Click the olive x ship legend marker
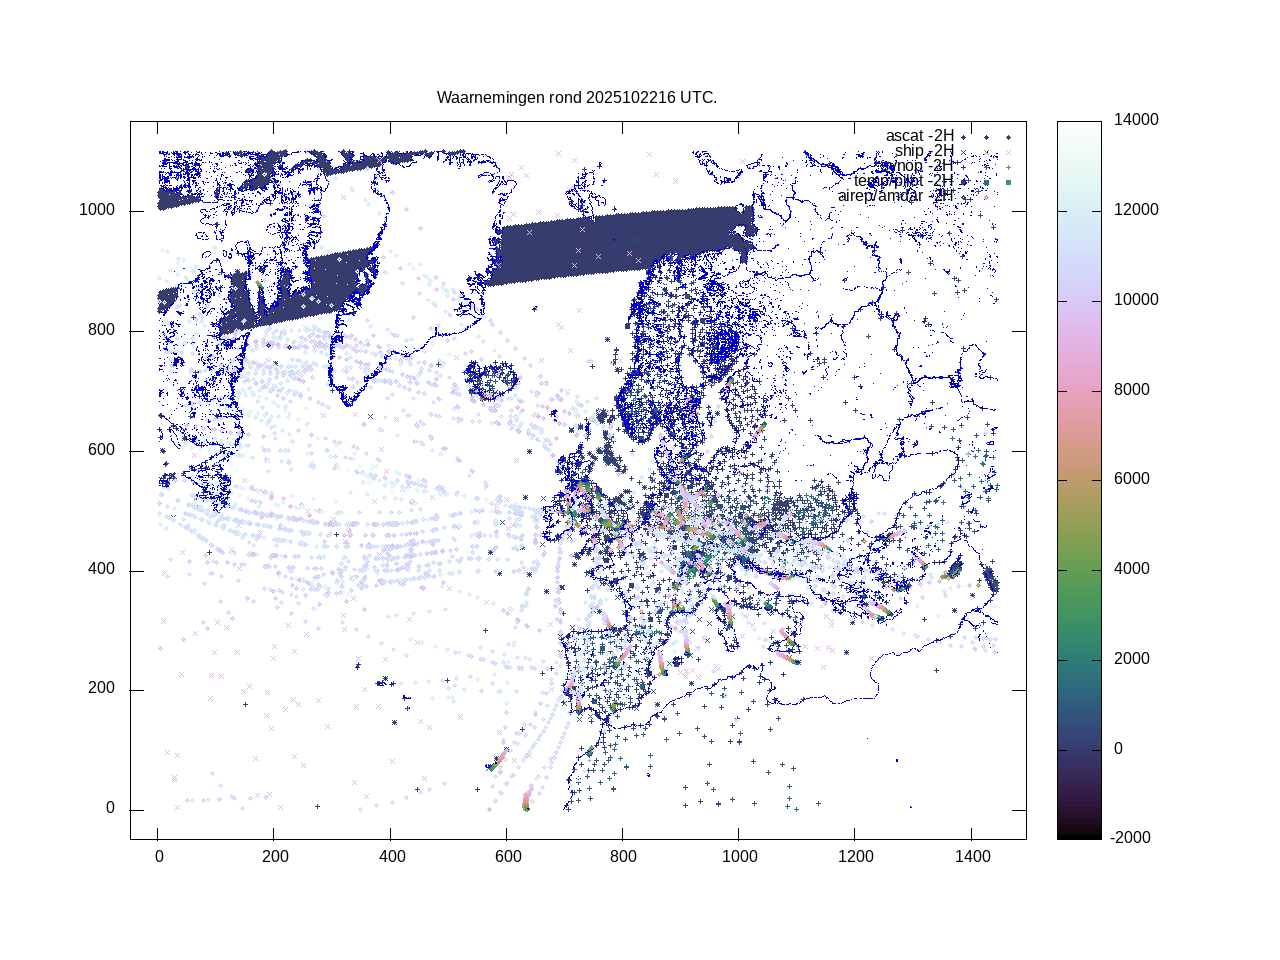The image size is (1280, 960). (x=986, y=152)
